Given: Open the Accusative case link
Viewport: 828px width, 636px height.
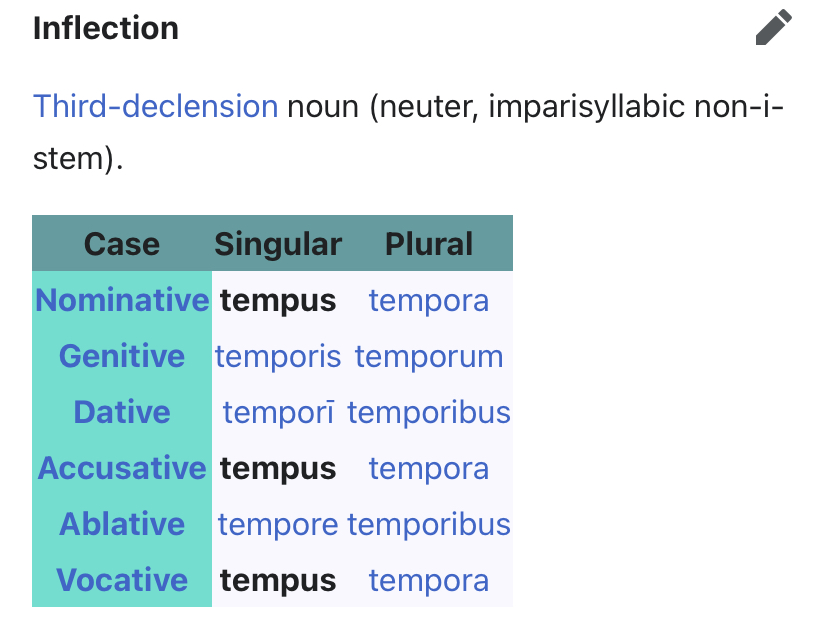Looking at the screenshot, I should [122, 468].
